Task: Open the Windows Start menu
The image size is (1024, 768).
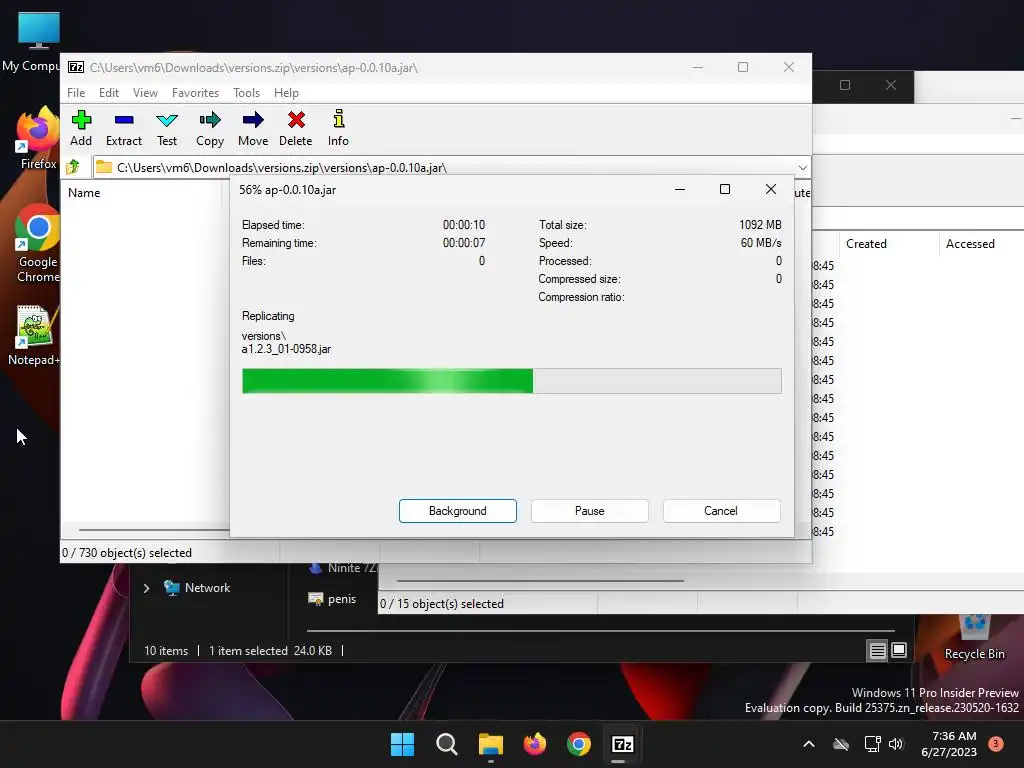Action: (402, 744)
